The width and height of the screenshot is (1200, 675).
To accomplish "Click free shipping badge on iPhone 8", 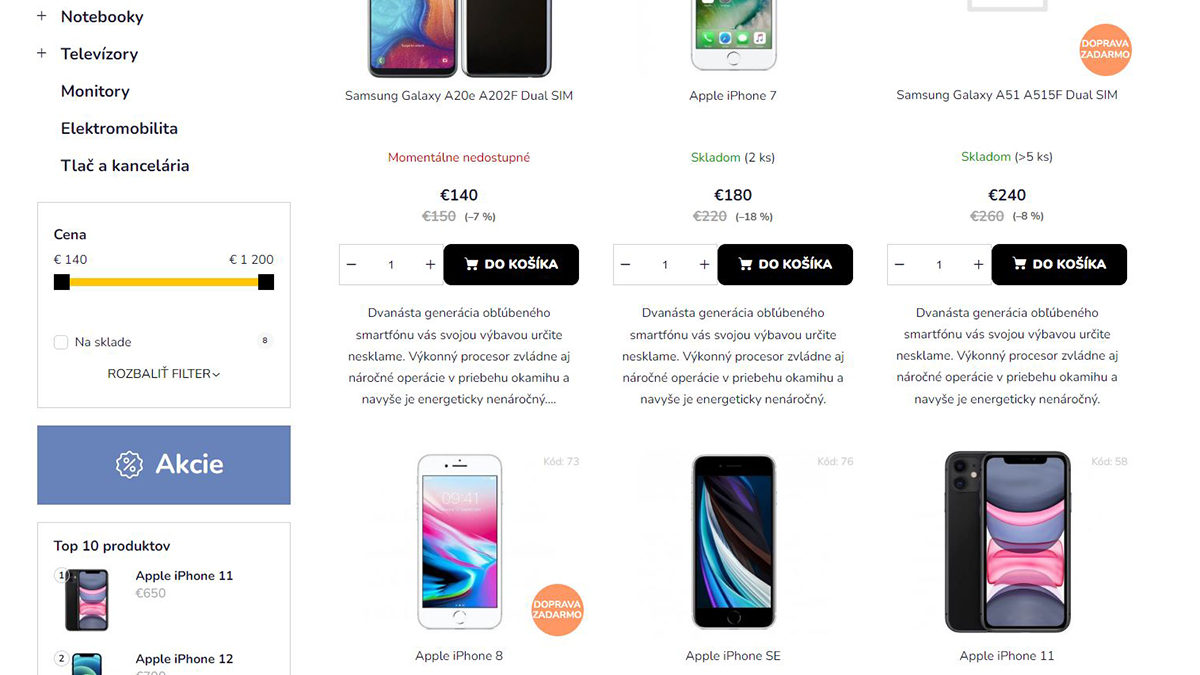I will [557, 610].
